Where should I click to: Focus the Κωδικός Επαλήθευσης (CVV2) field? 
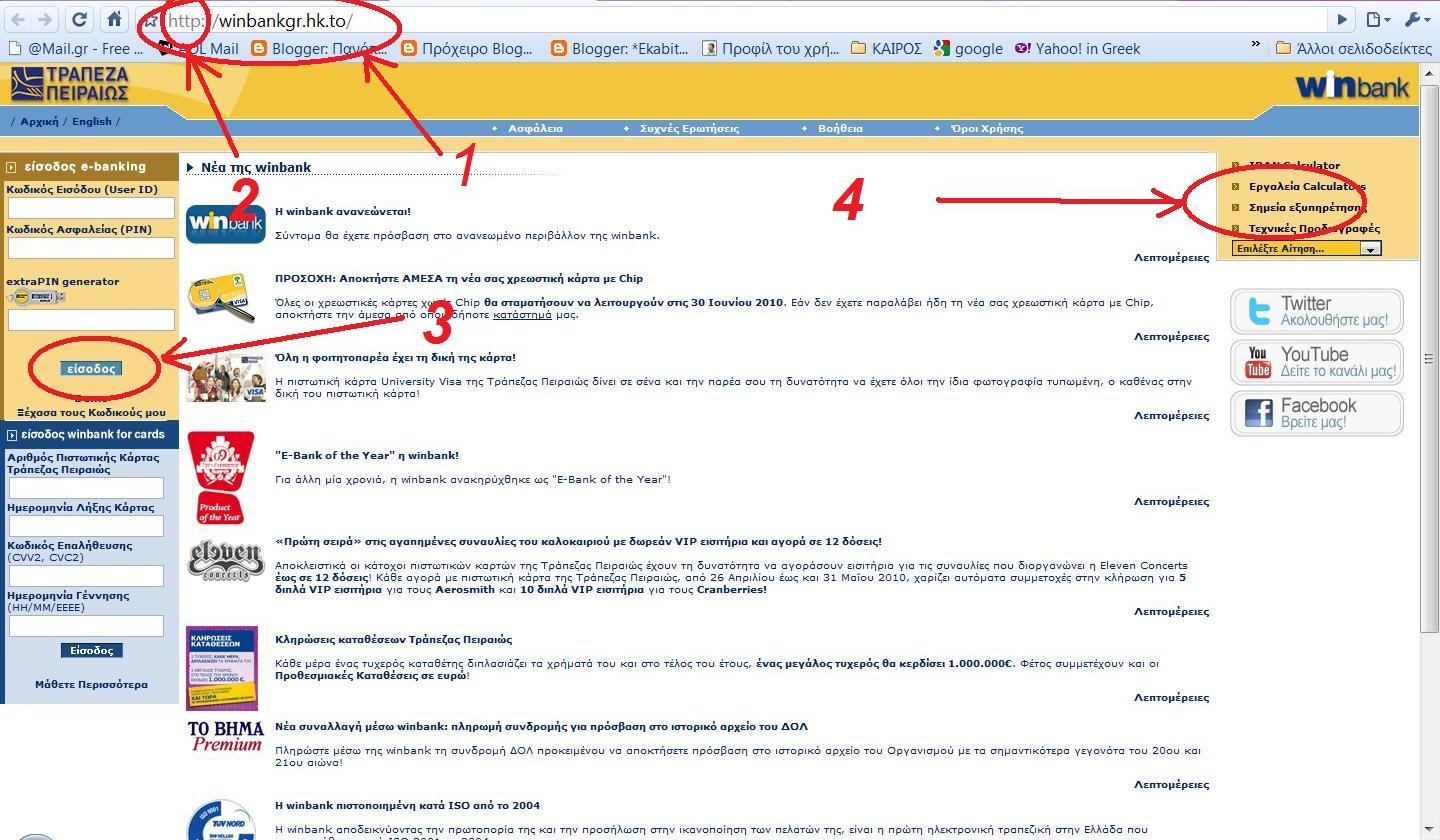pos(86,576)
